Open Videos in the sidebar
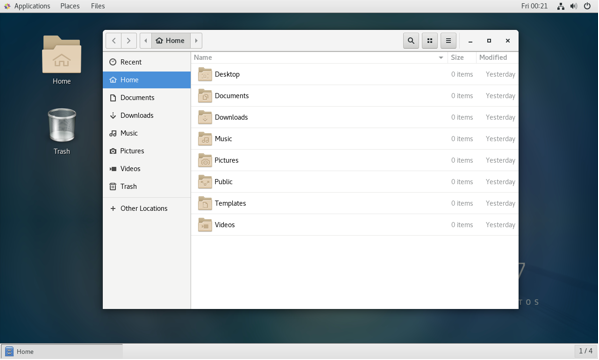Image resolution: width=599 pixels, height=360 pixels. point(147,169)
